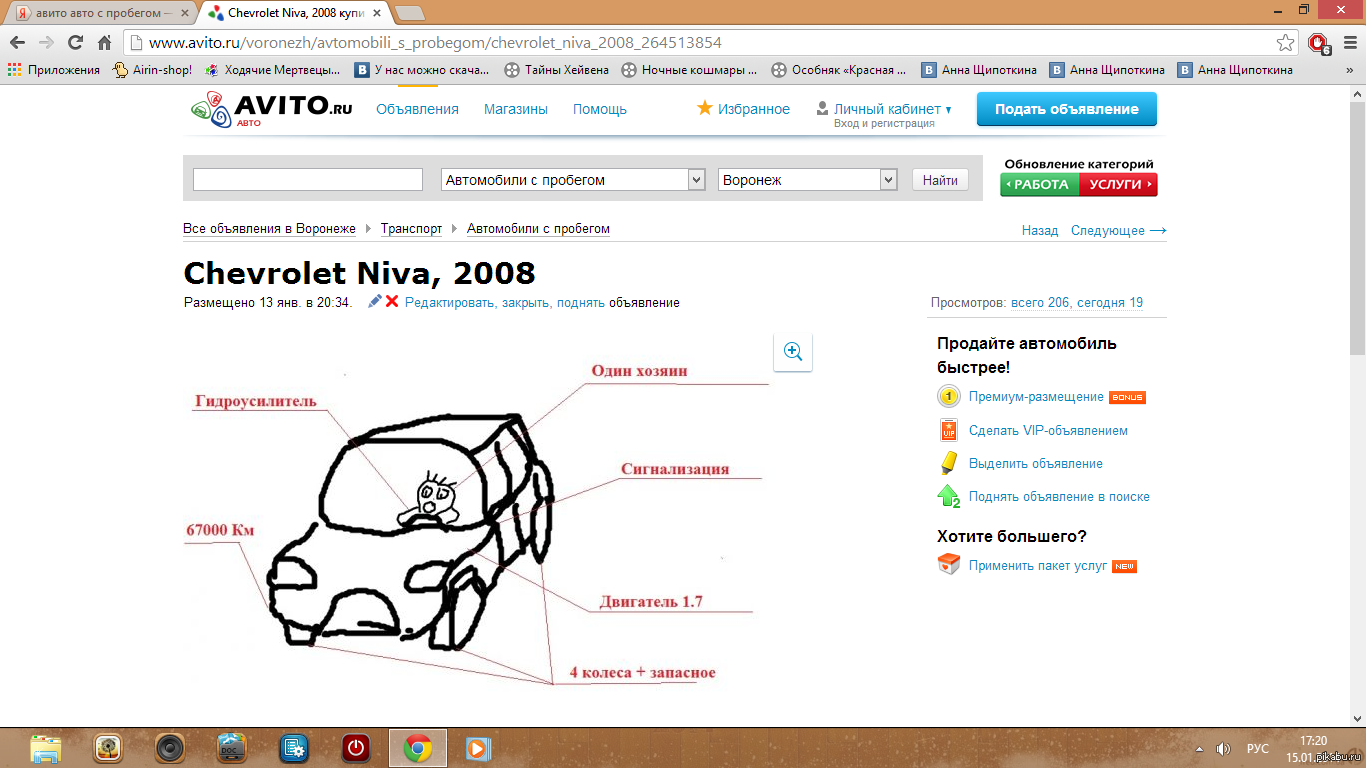Click the zoom magnifier icon on the photo

tap(793, 351)
